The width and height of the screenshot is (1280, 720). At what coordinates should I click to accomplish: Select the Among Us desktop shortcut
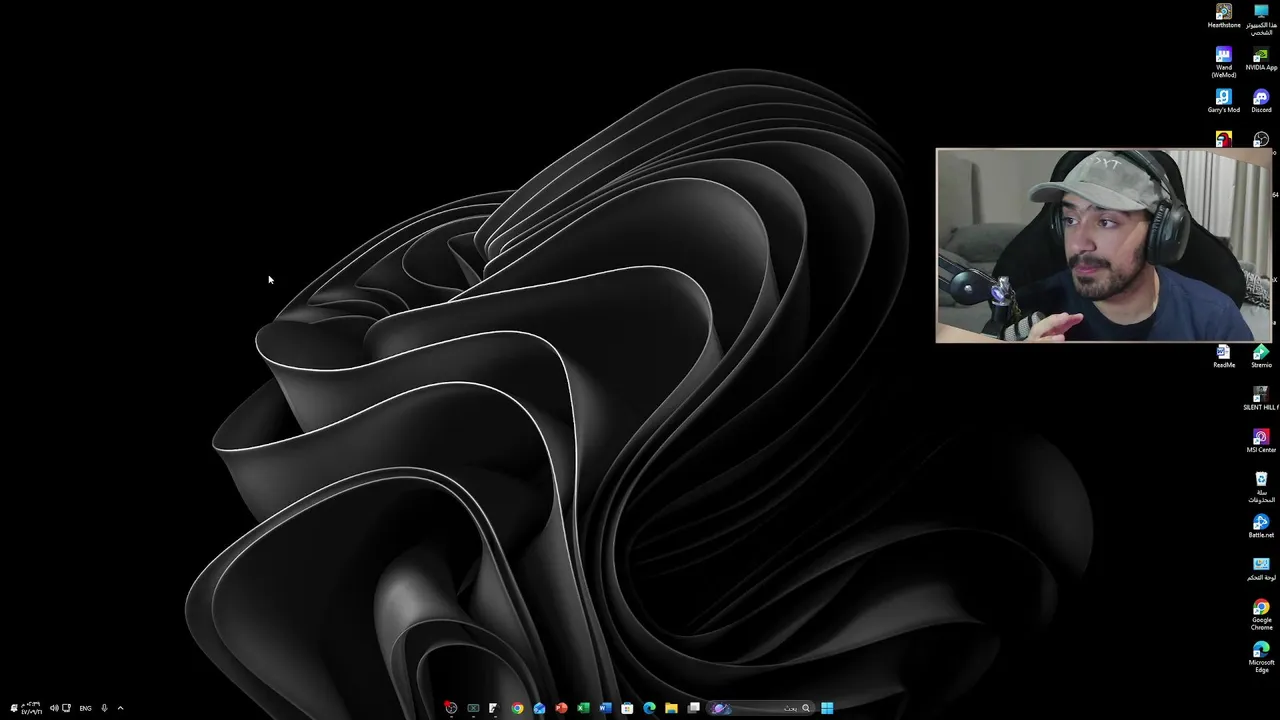(x=1224, y=140)
